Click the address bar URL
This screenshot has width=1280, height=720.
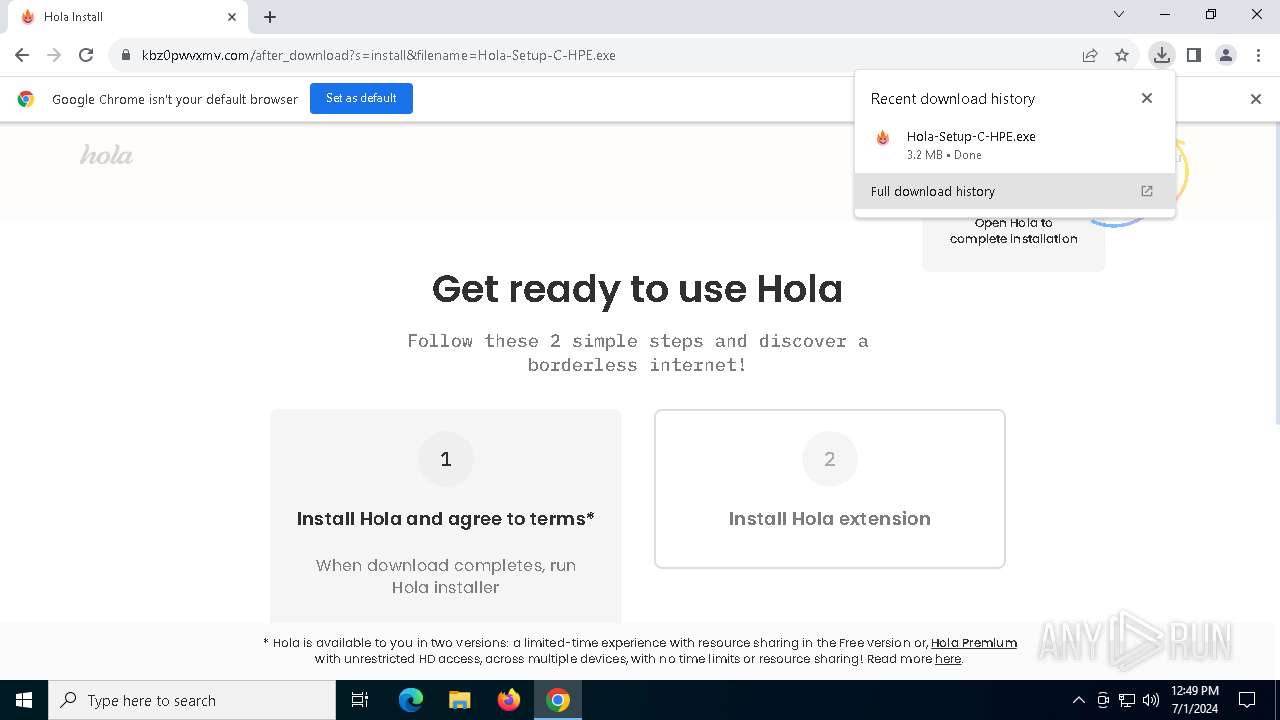[378, 55]
